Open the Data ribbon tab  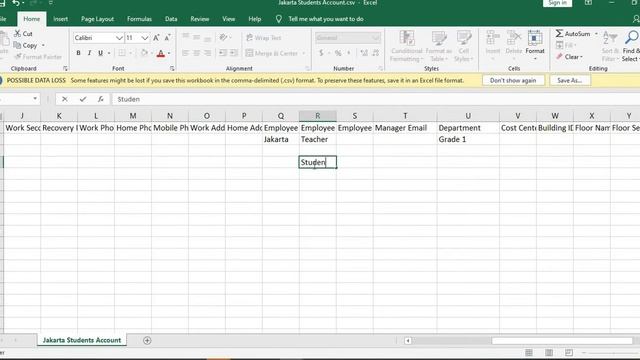coord(171,19)
